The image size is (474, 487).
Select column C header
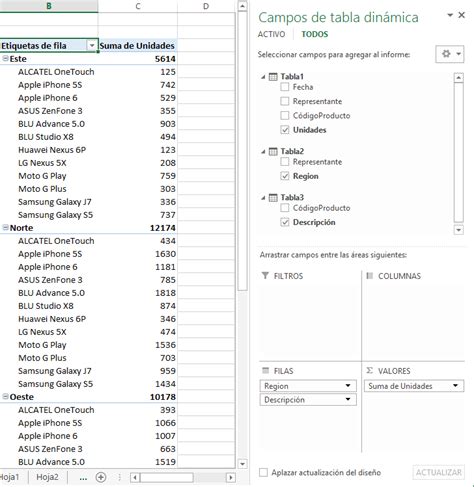138,6
